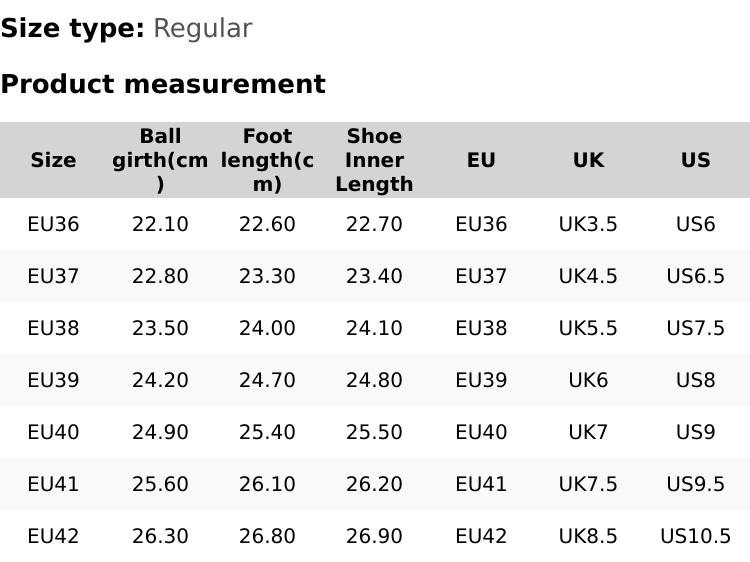Select the 26.10 foot length value
This screenshot has height=562, width=750.
click(x=267, y=484)
